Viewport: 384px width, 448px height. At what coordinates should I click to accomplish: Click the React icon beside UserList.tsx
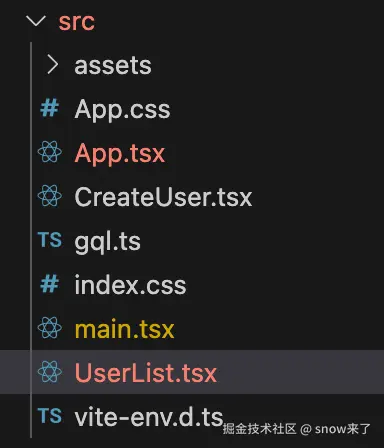[x=50, y=372]
